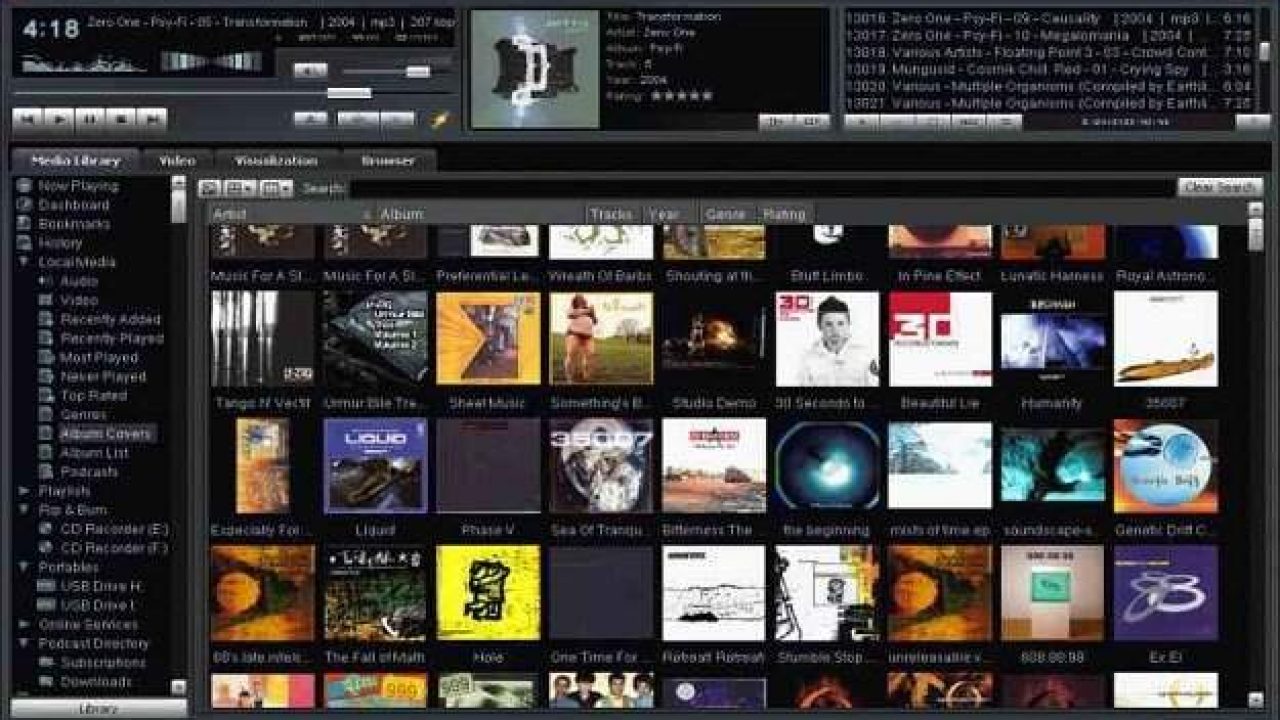Screen dimensions: 1280x720
Task: Switch to the Media Library tab
Action: click(76, 161)
